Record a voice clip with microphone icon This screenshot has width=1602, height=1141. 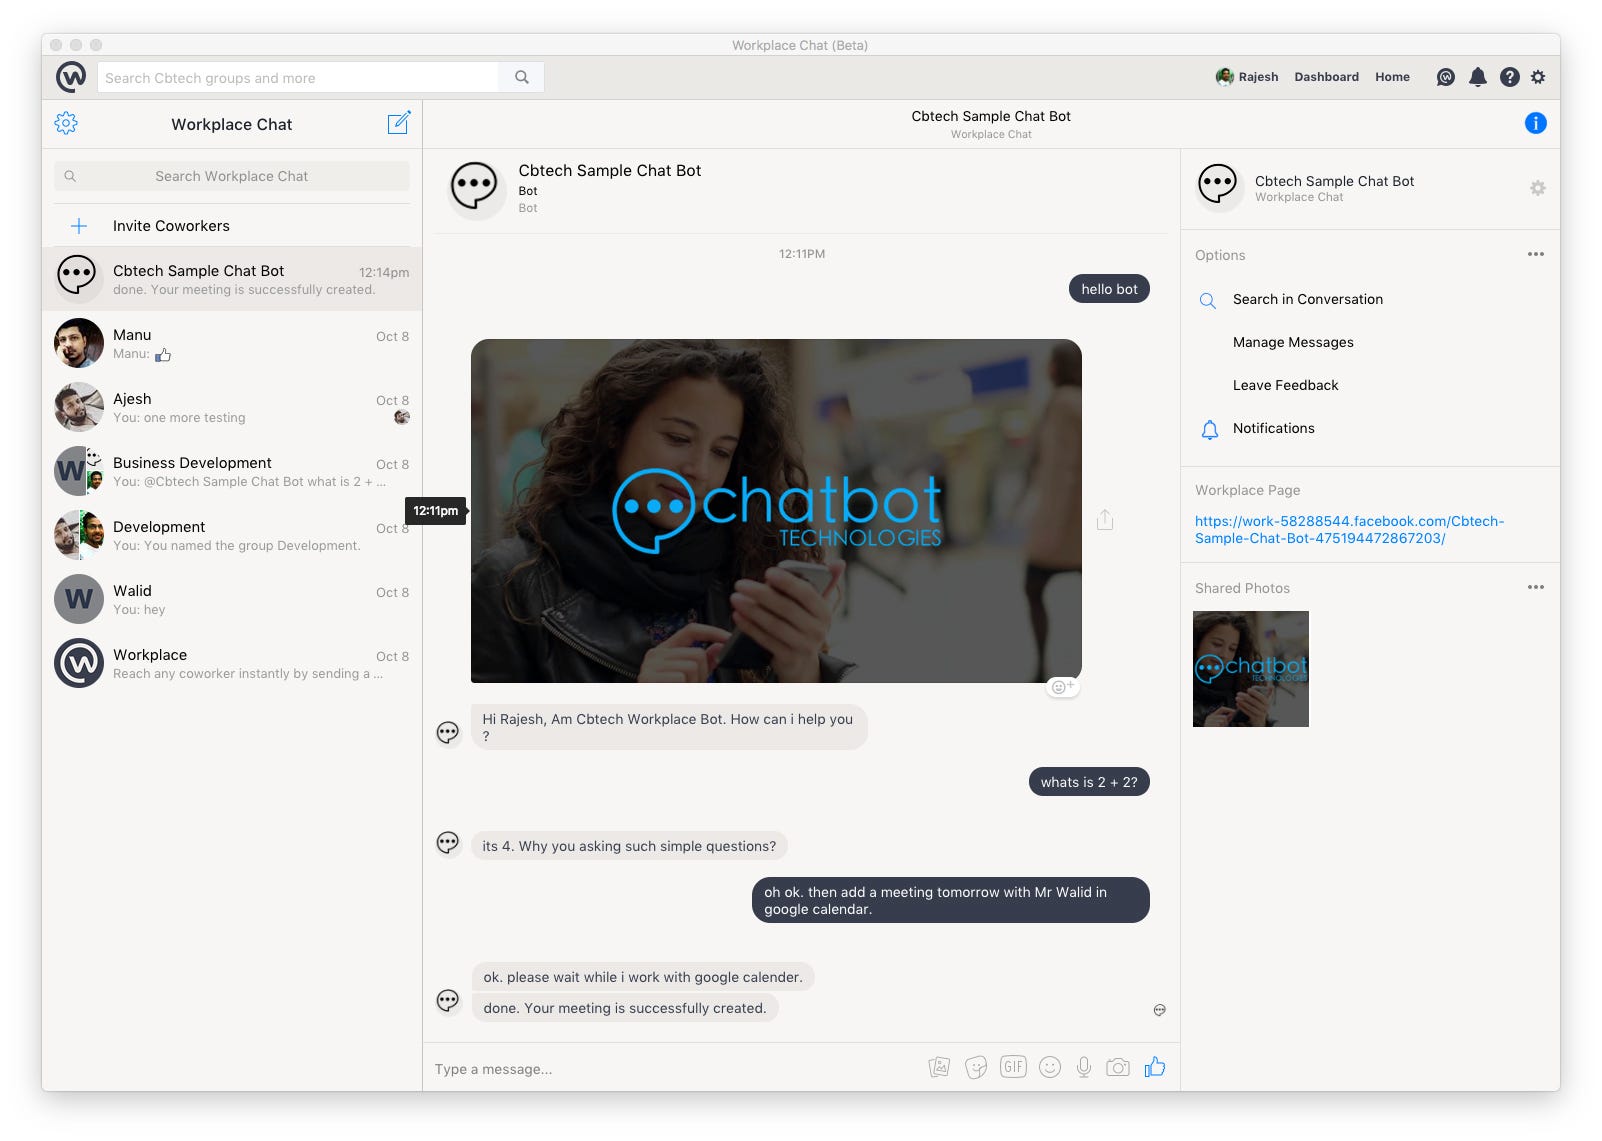[x=1083, y=1067]
